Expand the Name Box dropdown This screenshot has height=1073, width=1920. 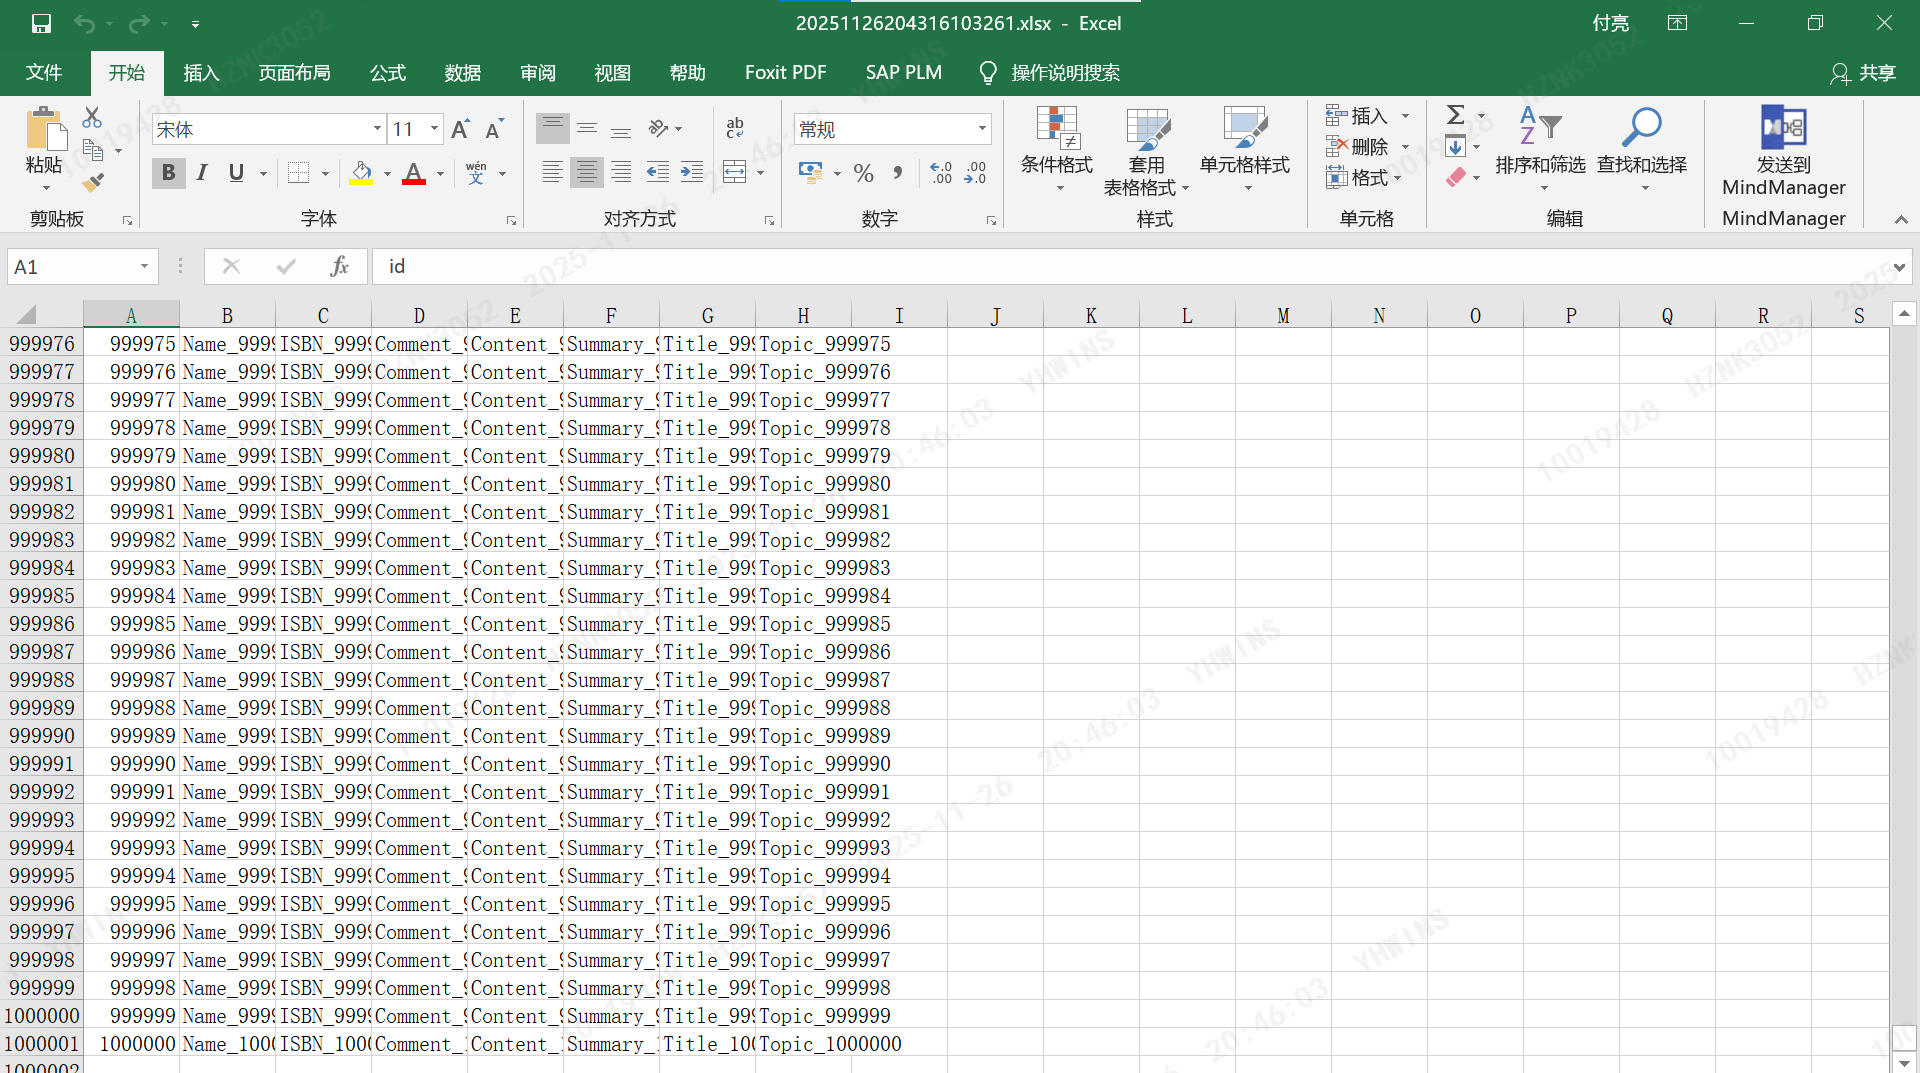(x=144, y=266)
